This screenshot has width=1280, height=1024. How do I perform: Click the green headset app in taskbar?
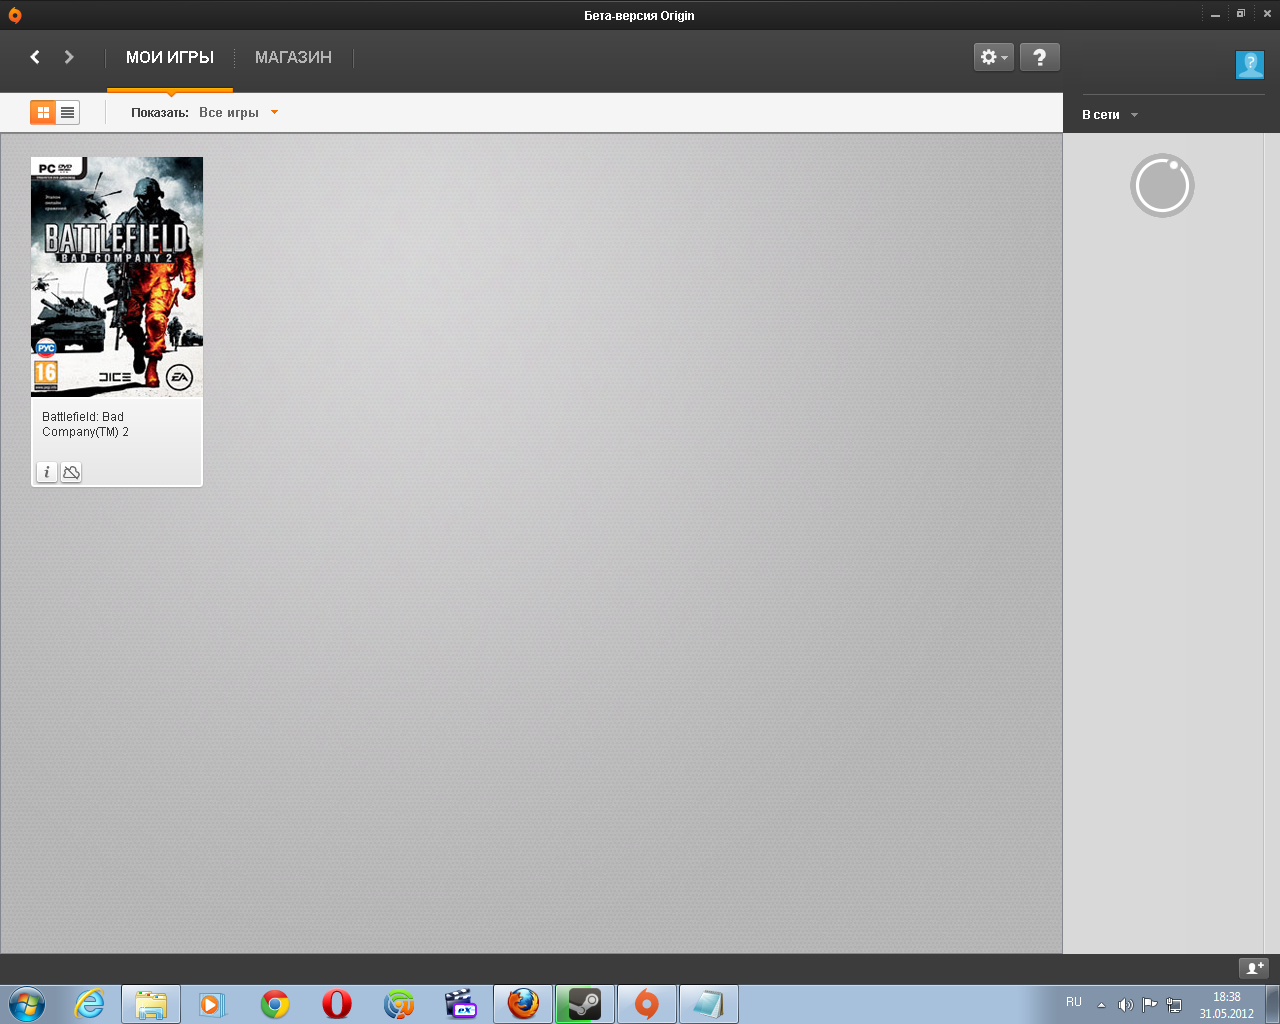pos(399,1004)
